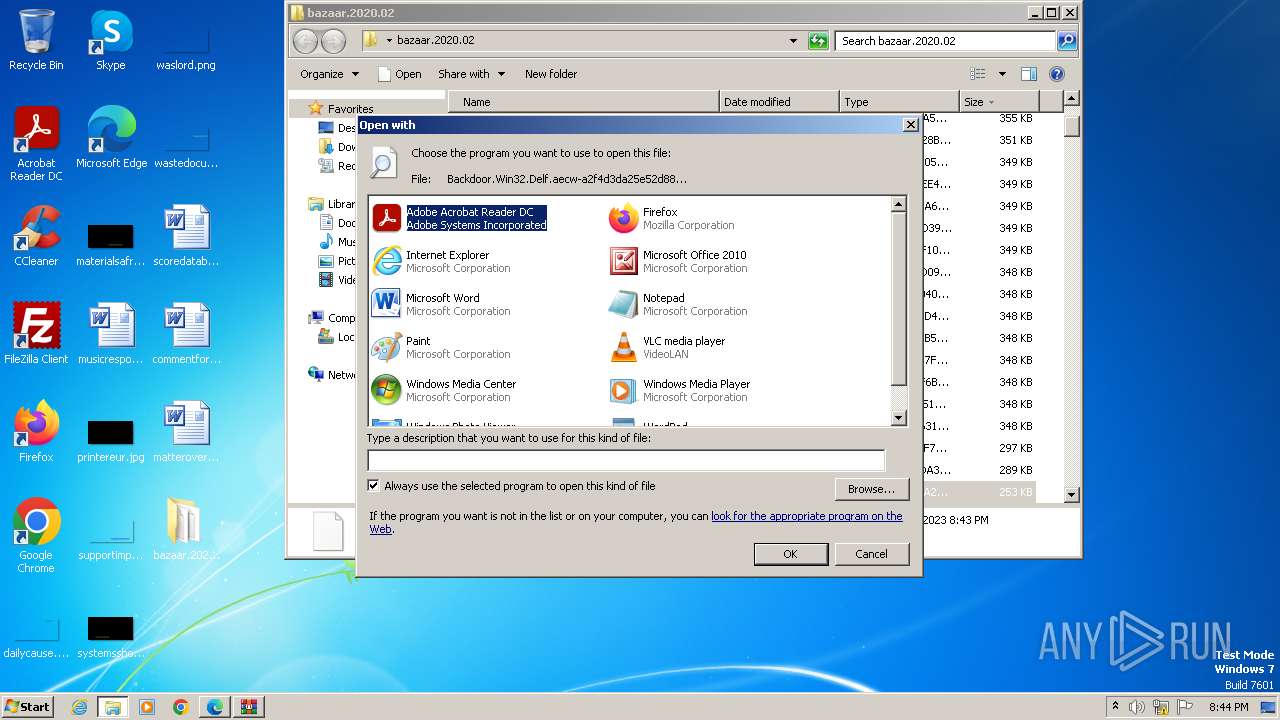Select Skype desktop shortcut
The height and width of the screenshot is (720, 1280).
point(110,40)
